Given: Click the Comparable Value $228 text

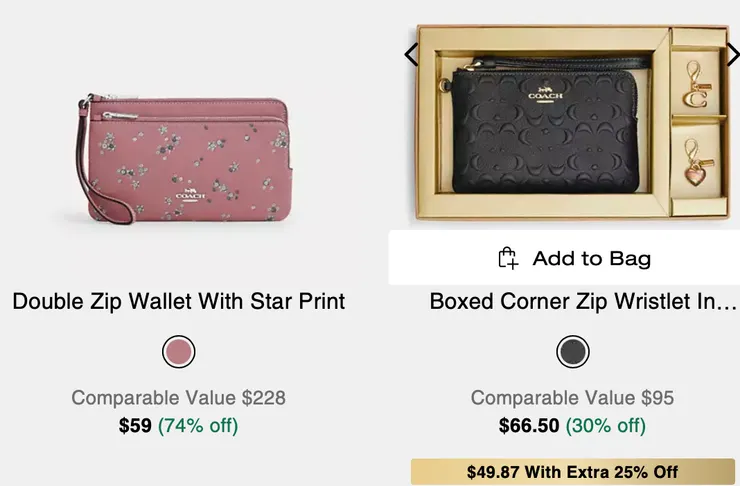Looking at the screenshot, I should click(x=178, y=398).
